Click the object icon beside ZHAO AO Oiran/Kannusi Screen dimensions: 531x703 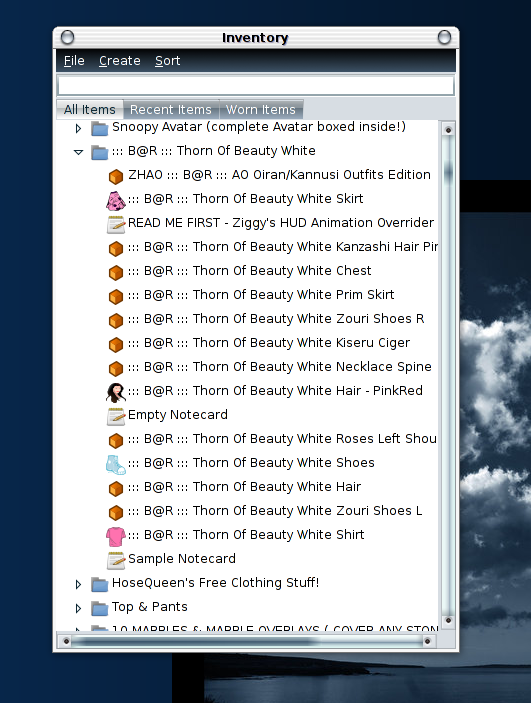tap(116, 176)
